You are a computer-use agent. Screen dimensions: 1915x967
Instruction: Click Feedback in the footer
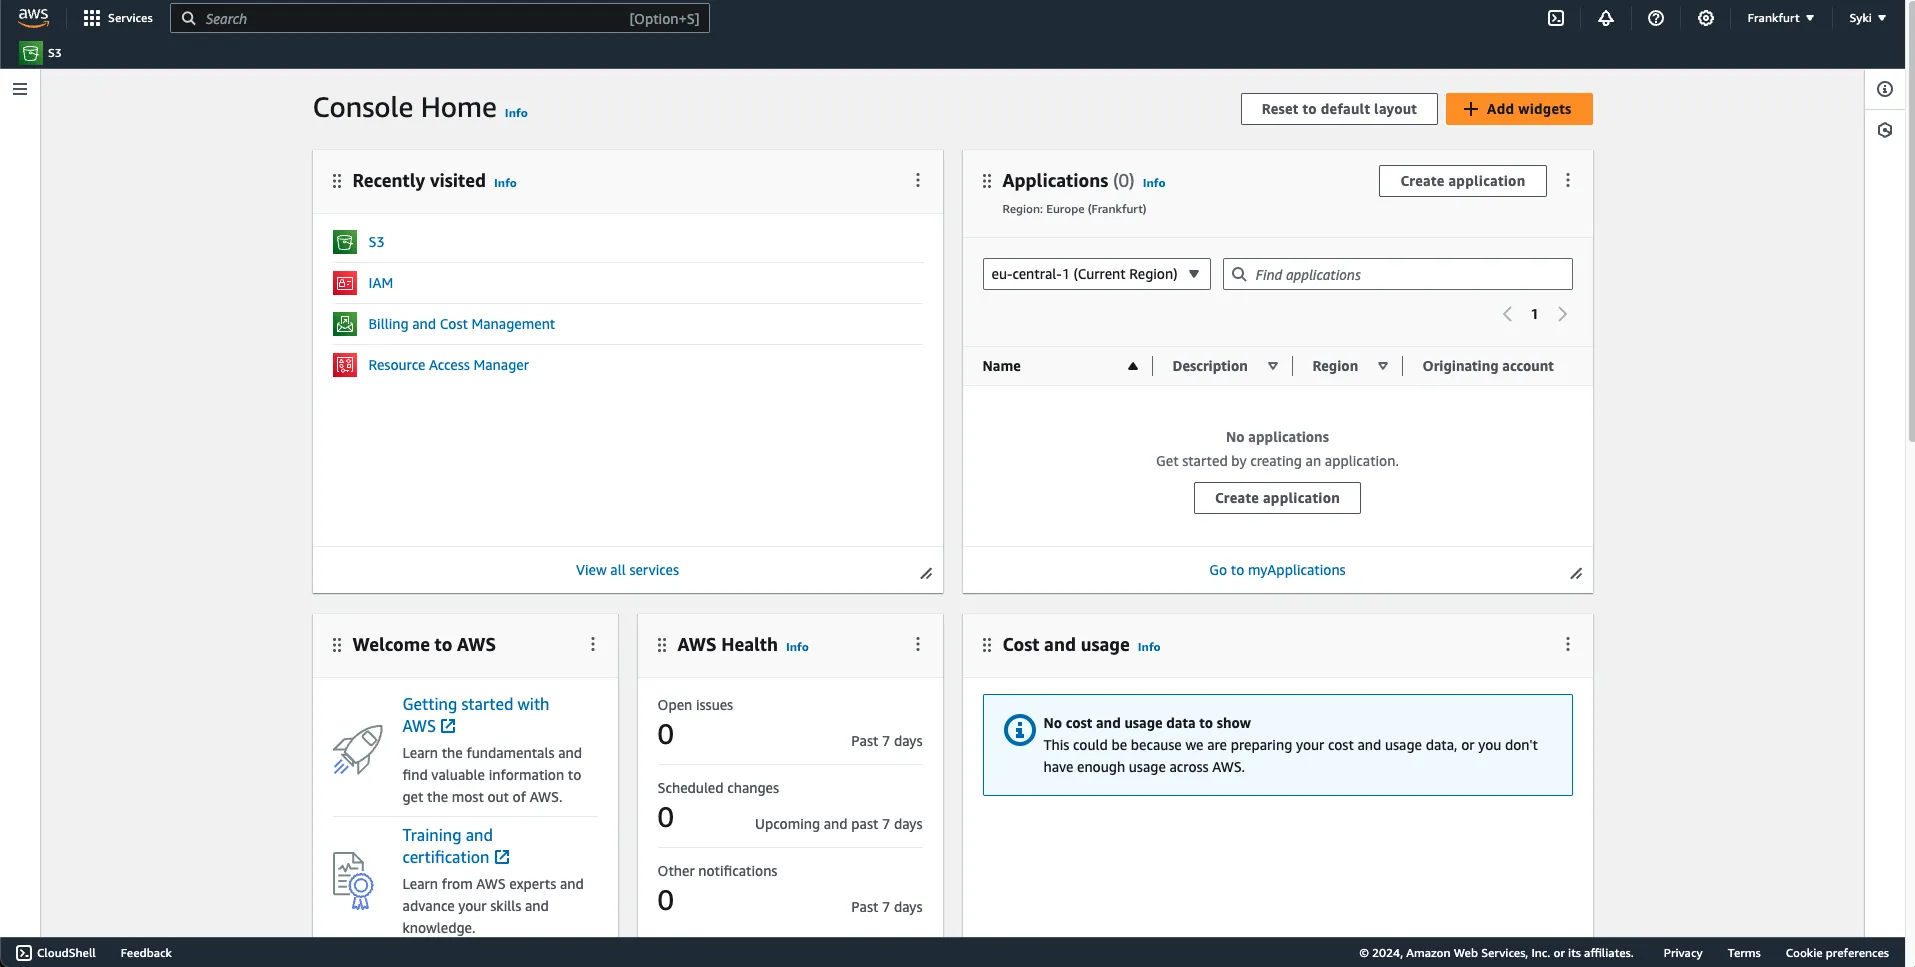[146, 953]
